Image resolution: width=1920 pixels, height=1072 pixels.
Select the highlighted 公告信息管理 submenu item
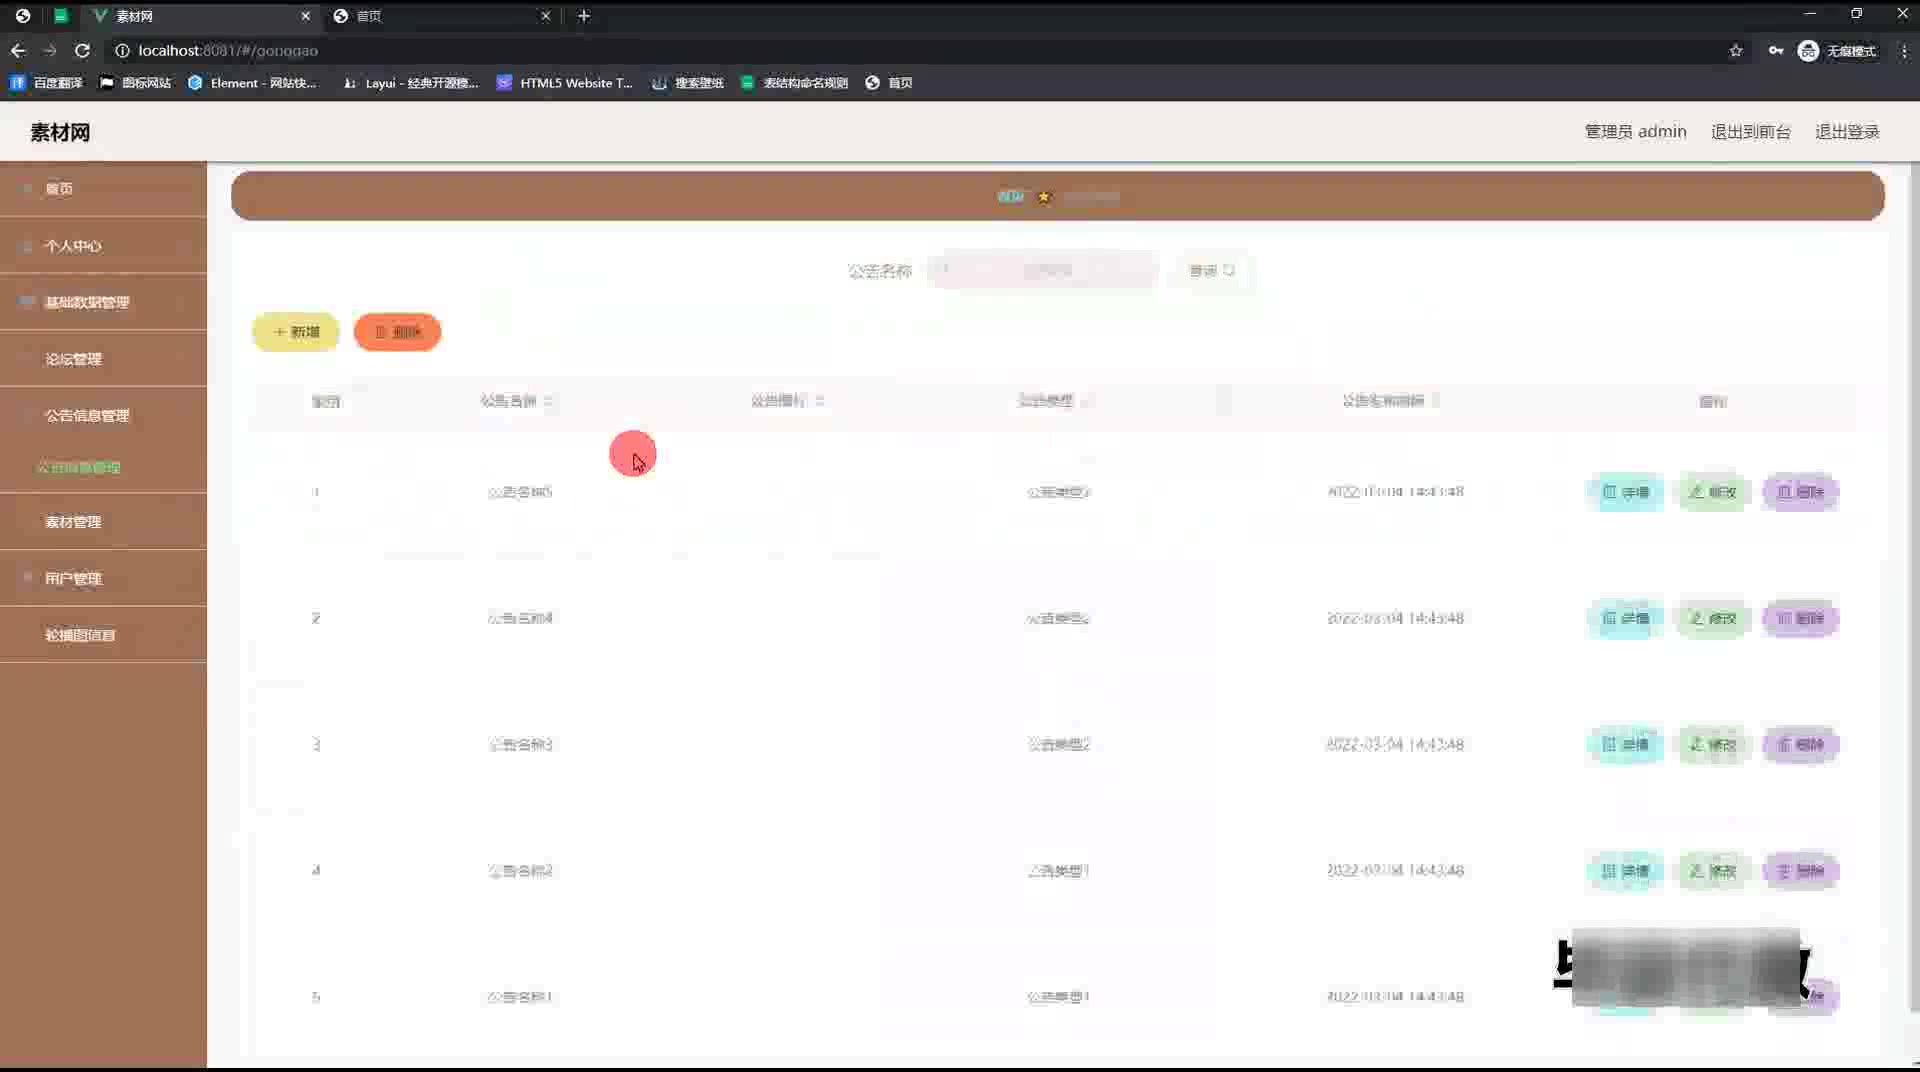pyautogui.click(x=79, y=468)
